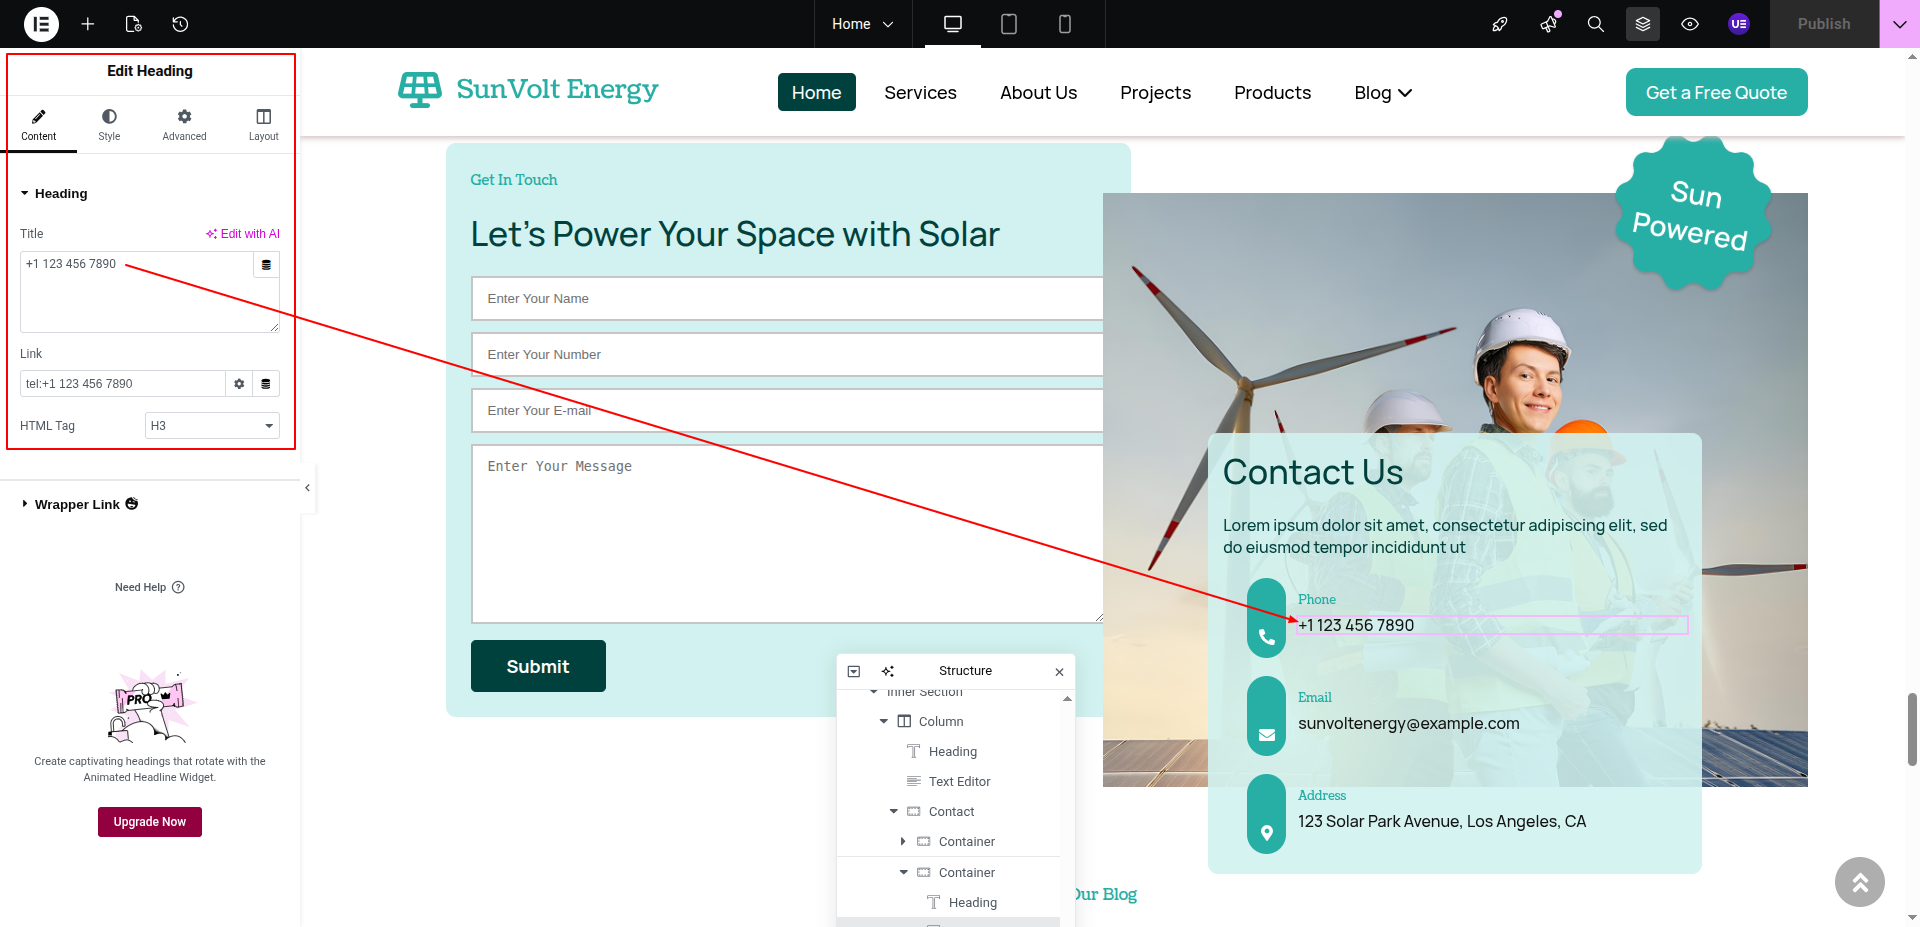Switch to the Style tab
Image resolution: width=1920 pixels, height=927 pixels.
point(109,124)
